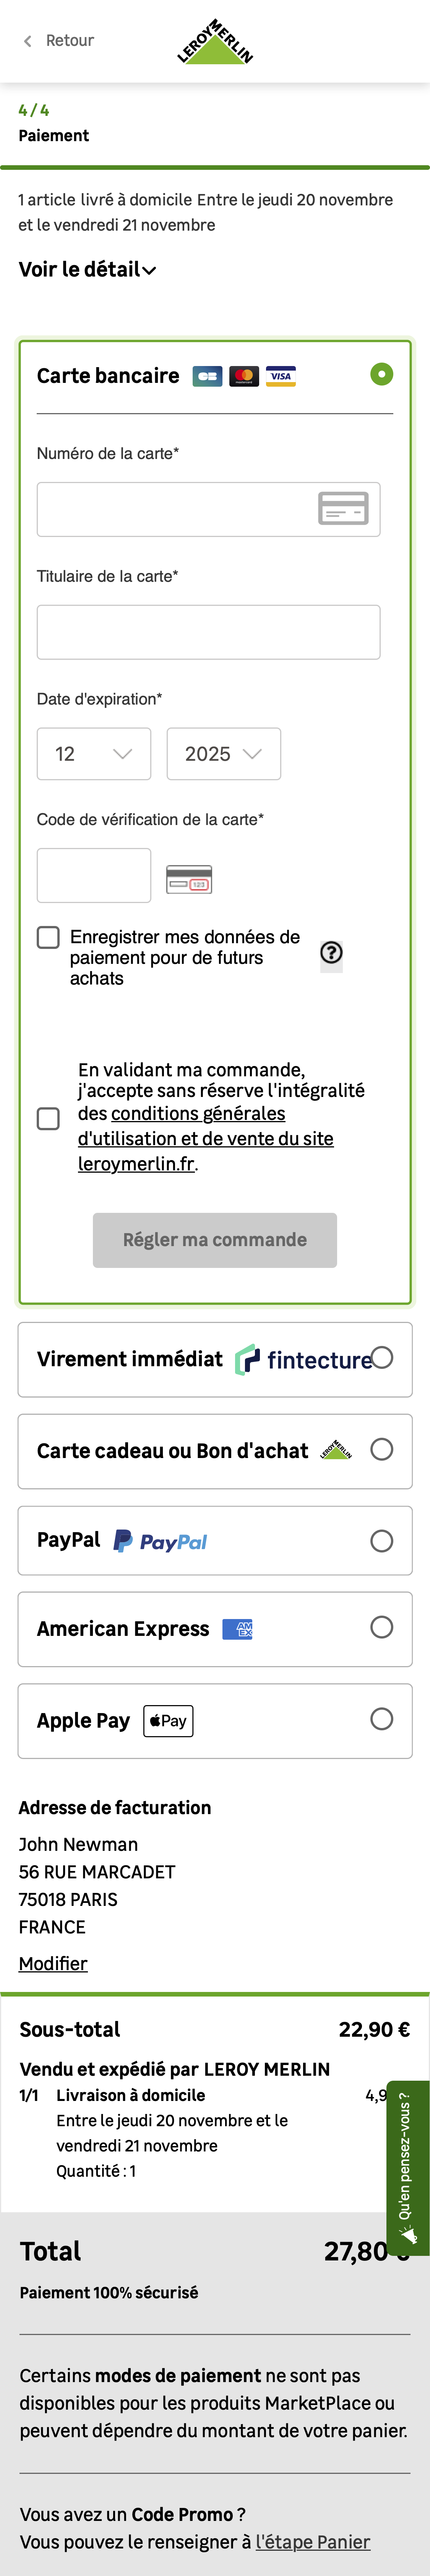Image resolution: width=430 pixels, height=2576 pixels.
Task: Click the American Express logo icon
Action: 237,1629
